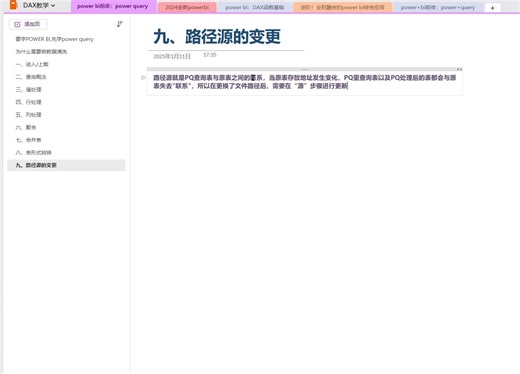Switch to the 2024全新powerbi section tab
The height and width of the screenshot is (374, 520).
(x=187, y=7)
